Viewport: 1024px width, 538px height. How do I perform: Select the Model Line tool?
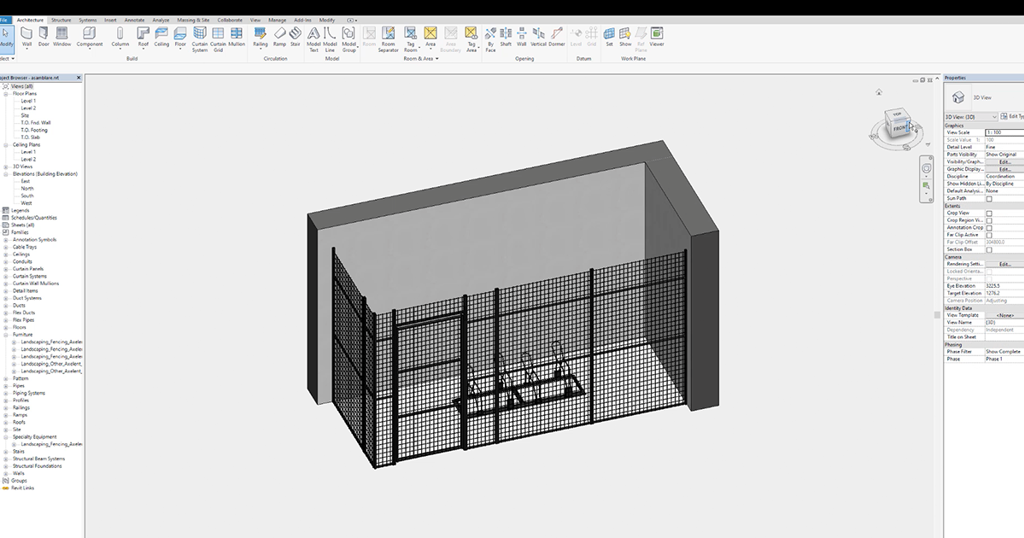tap(330, 39)
